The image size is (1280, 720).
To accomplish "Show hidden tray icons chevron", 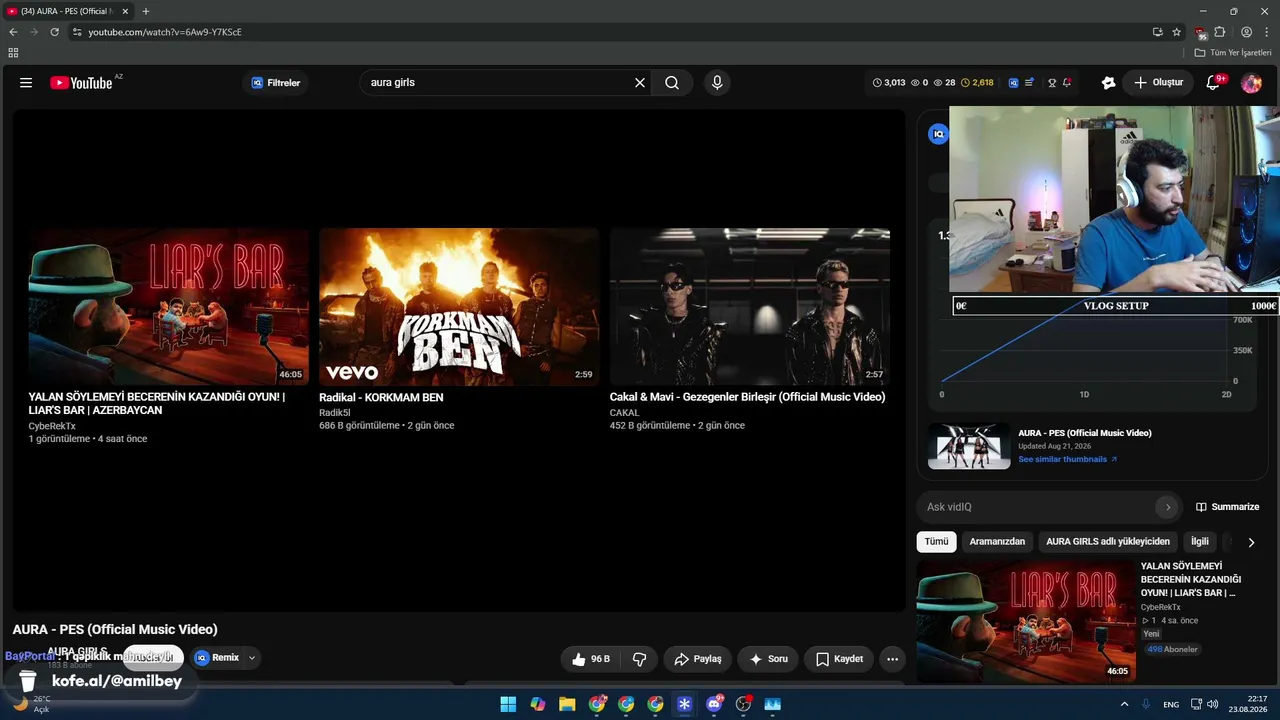I will click(1124, 704).
